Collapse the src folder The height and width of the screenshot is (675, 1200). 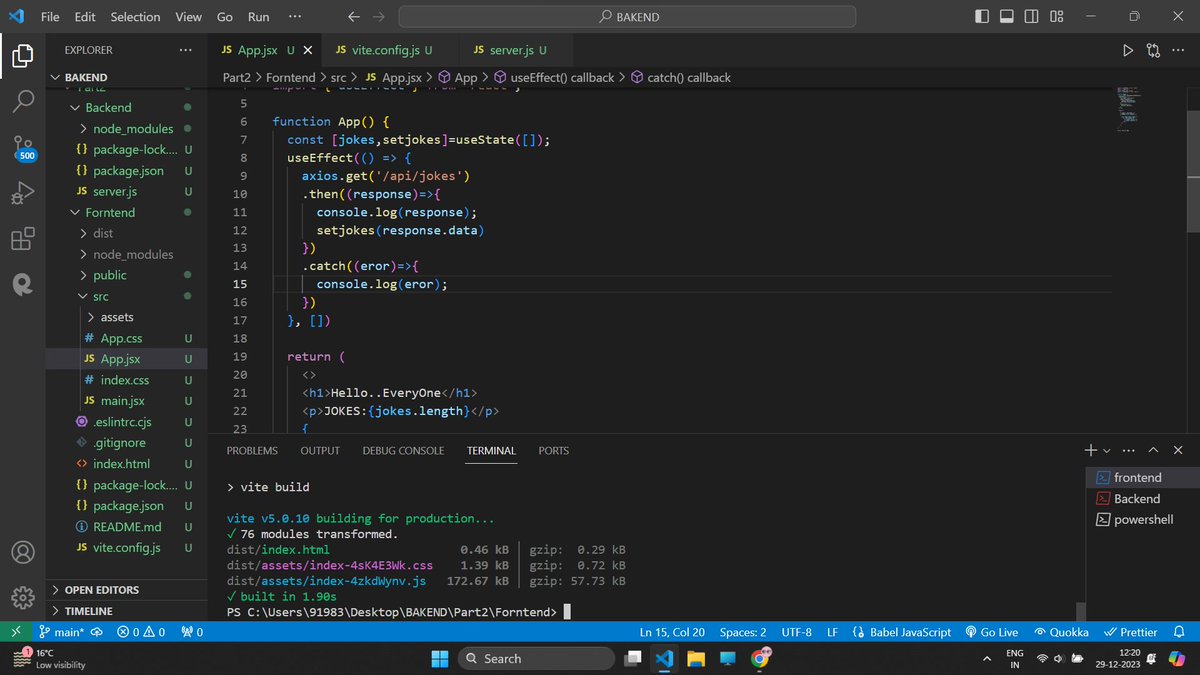(126, 296)
